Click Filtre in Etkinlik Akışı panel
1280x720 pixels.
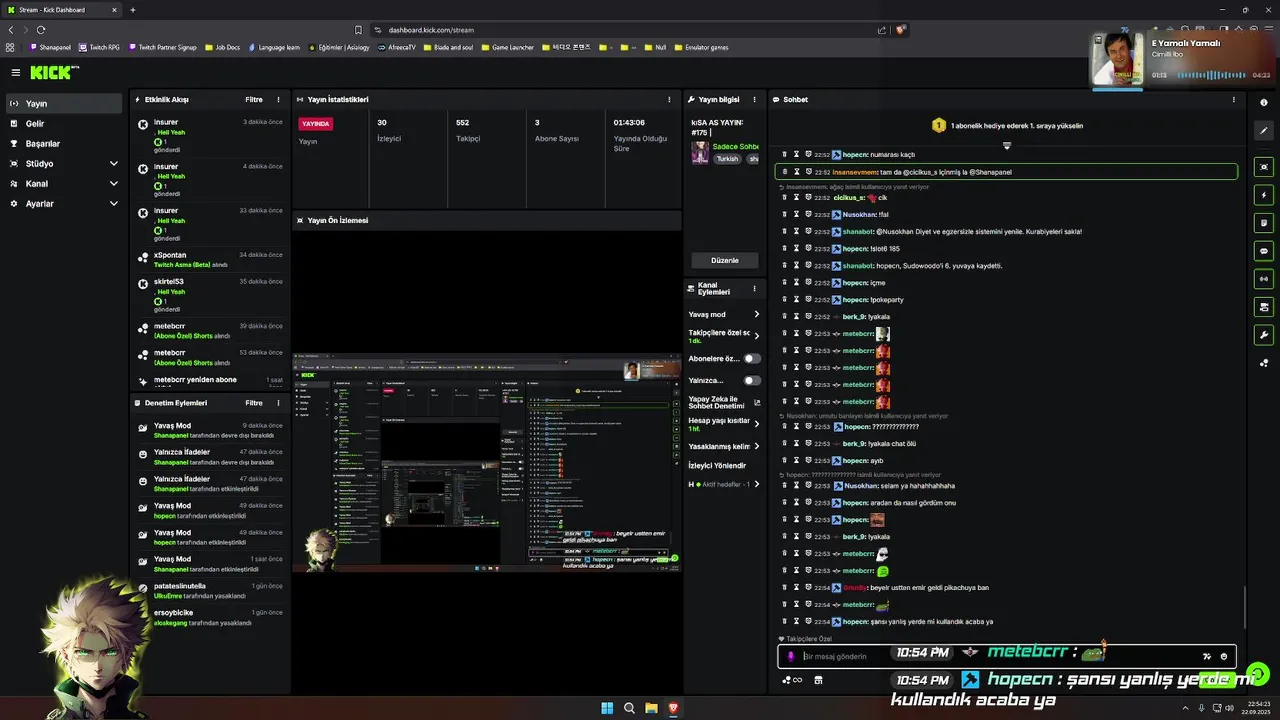coord(254,100)
